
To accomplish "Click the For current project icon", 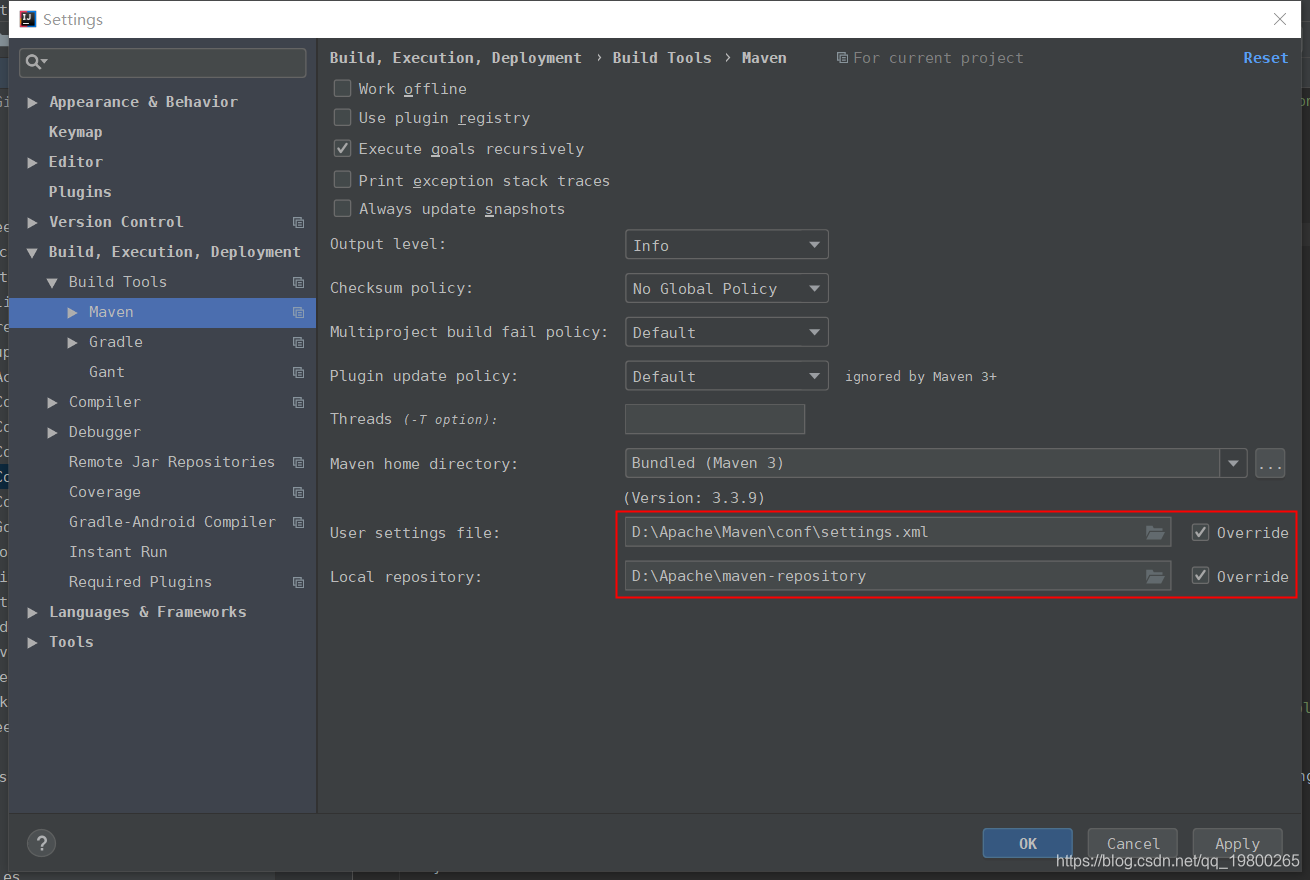I will pos(842,58).
